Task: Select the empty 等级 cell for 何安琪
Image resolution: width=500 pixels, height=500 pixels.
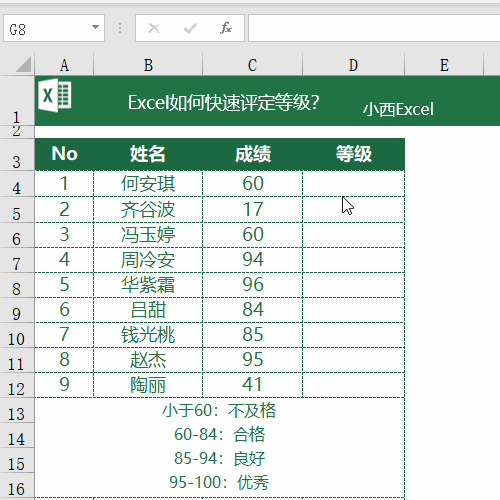Action: (x=354, y=184)
